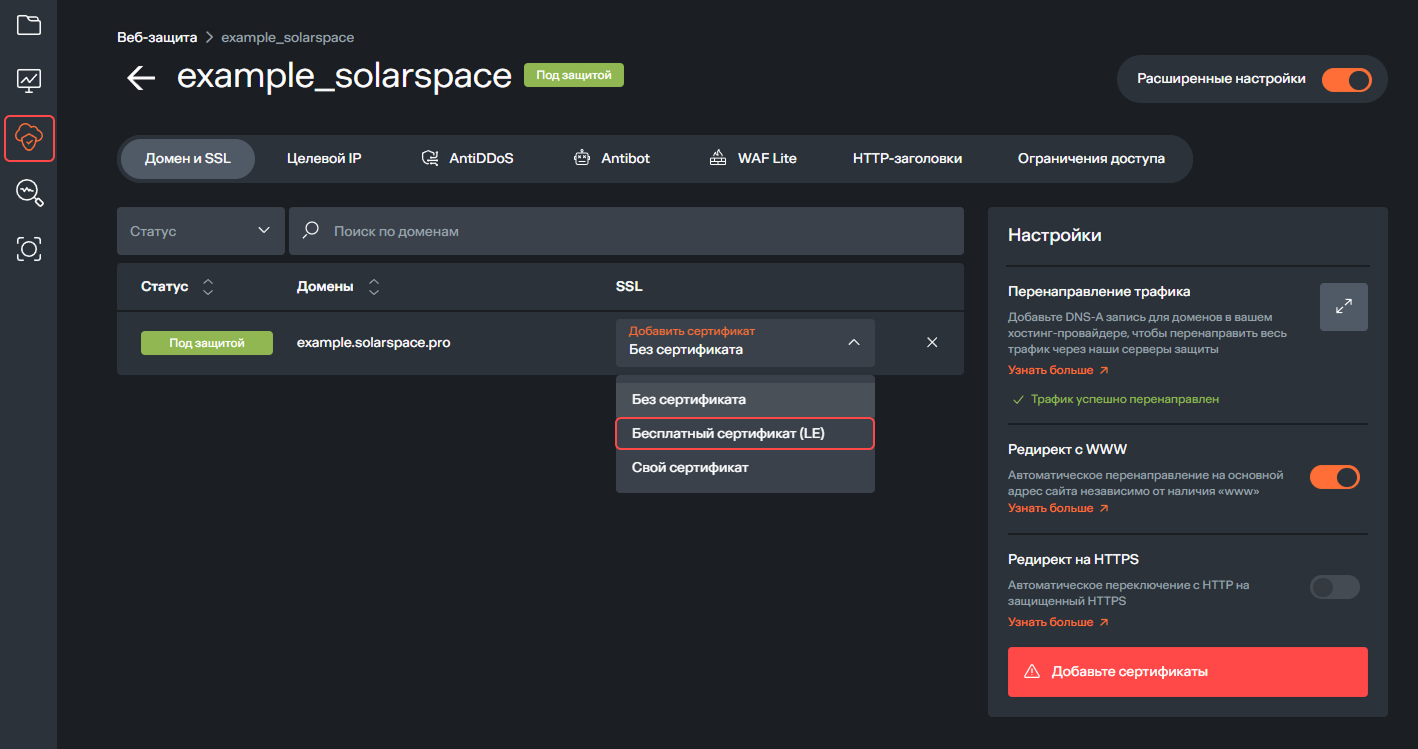
Task: Select the cloud shield web protection icon
Action: tap(29, 138)
